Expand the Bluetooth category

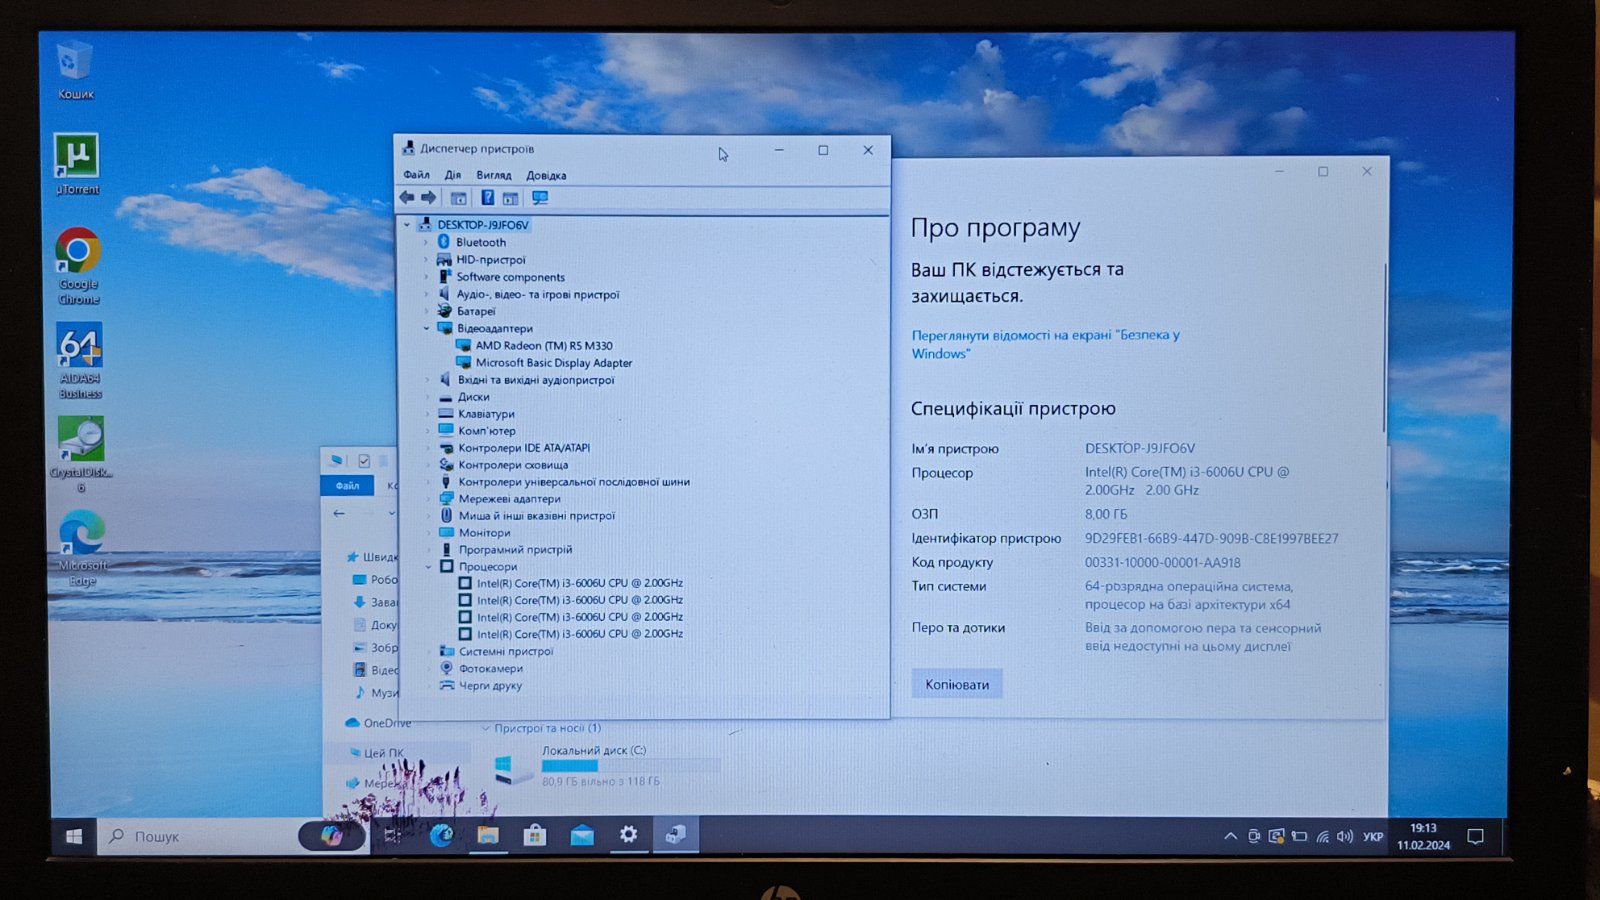point(427,242)
